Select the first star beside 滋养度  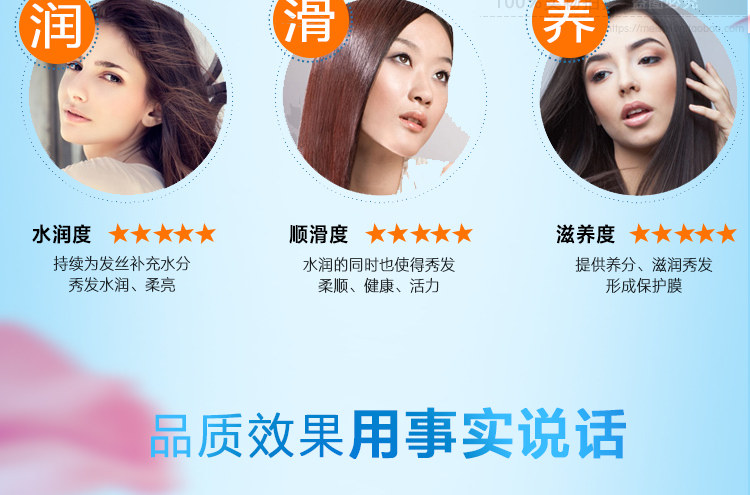(x=640, y=234)
